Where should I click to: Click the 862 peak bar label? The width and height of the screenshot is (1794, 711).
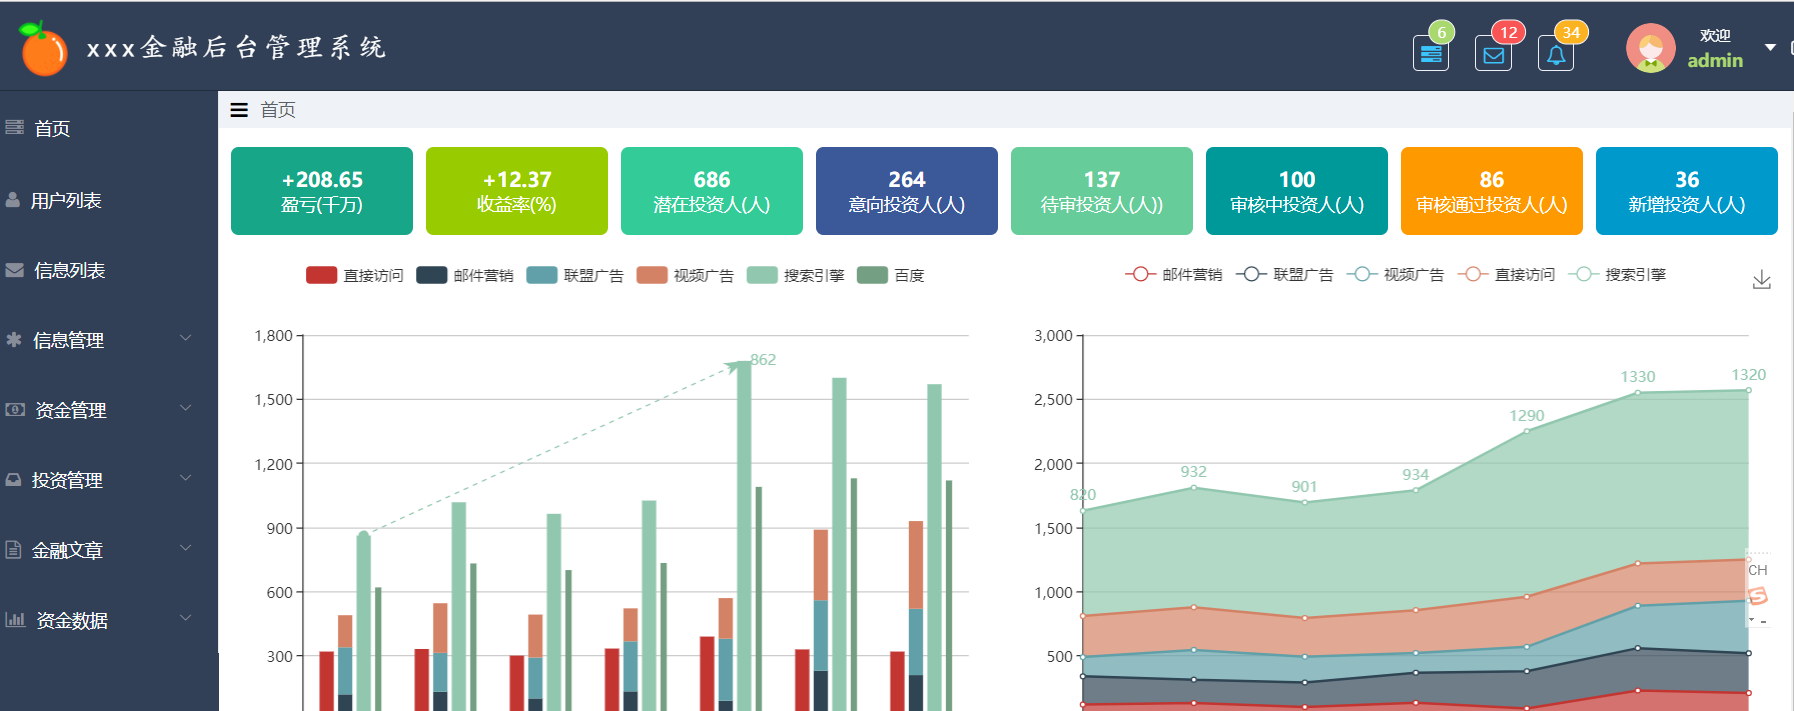[763, 360]
